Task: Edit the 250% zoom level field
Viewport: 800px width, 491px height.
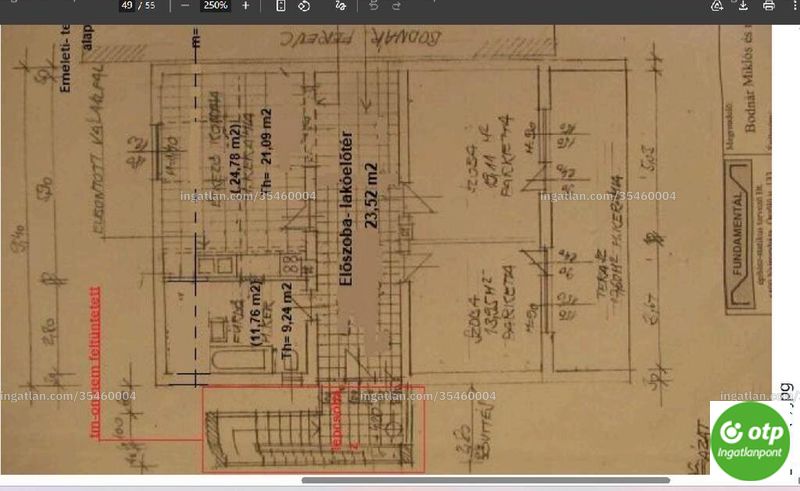Action: point(215,6)
